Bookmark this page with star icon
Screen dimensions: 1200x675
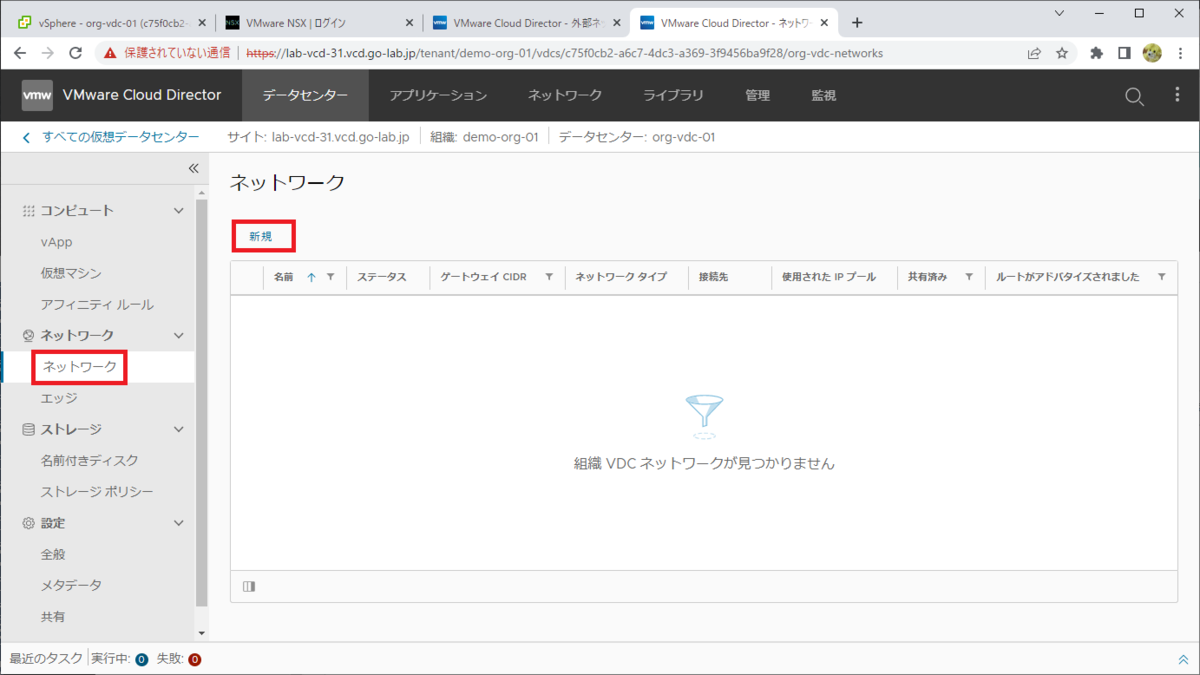tap(1062, 53)
